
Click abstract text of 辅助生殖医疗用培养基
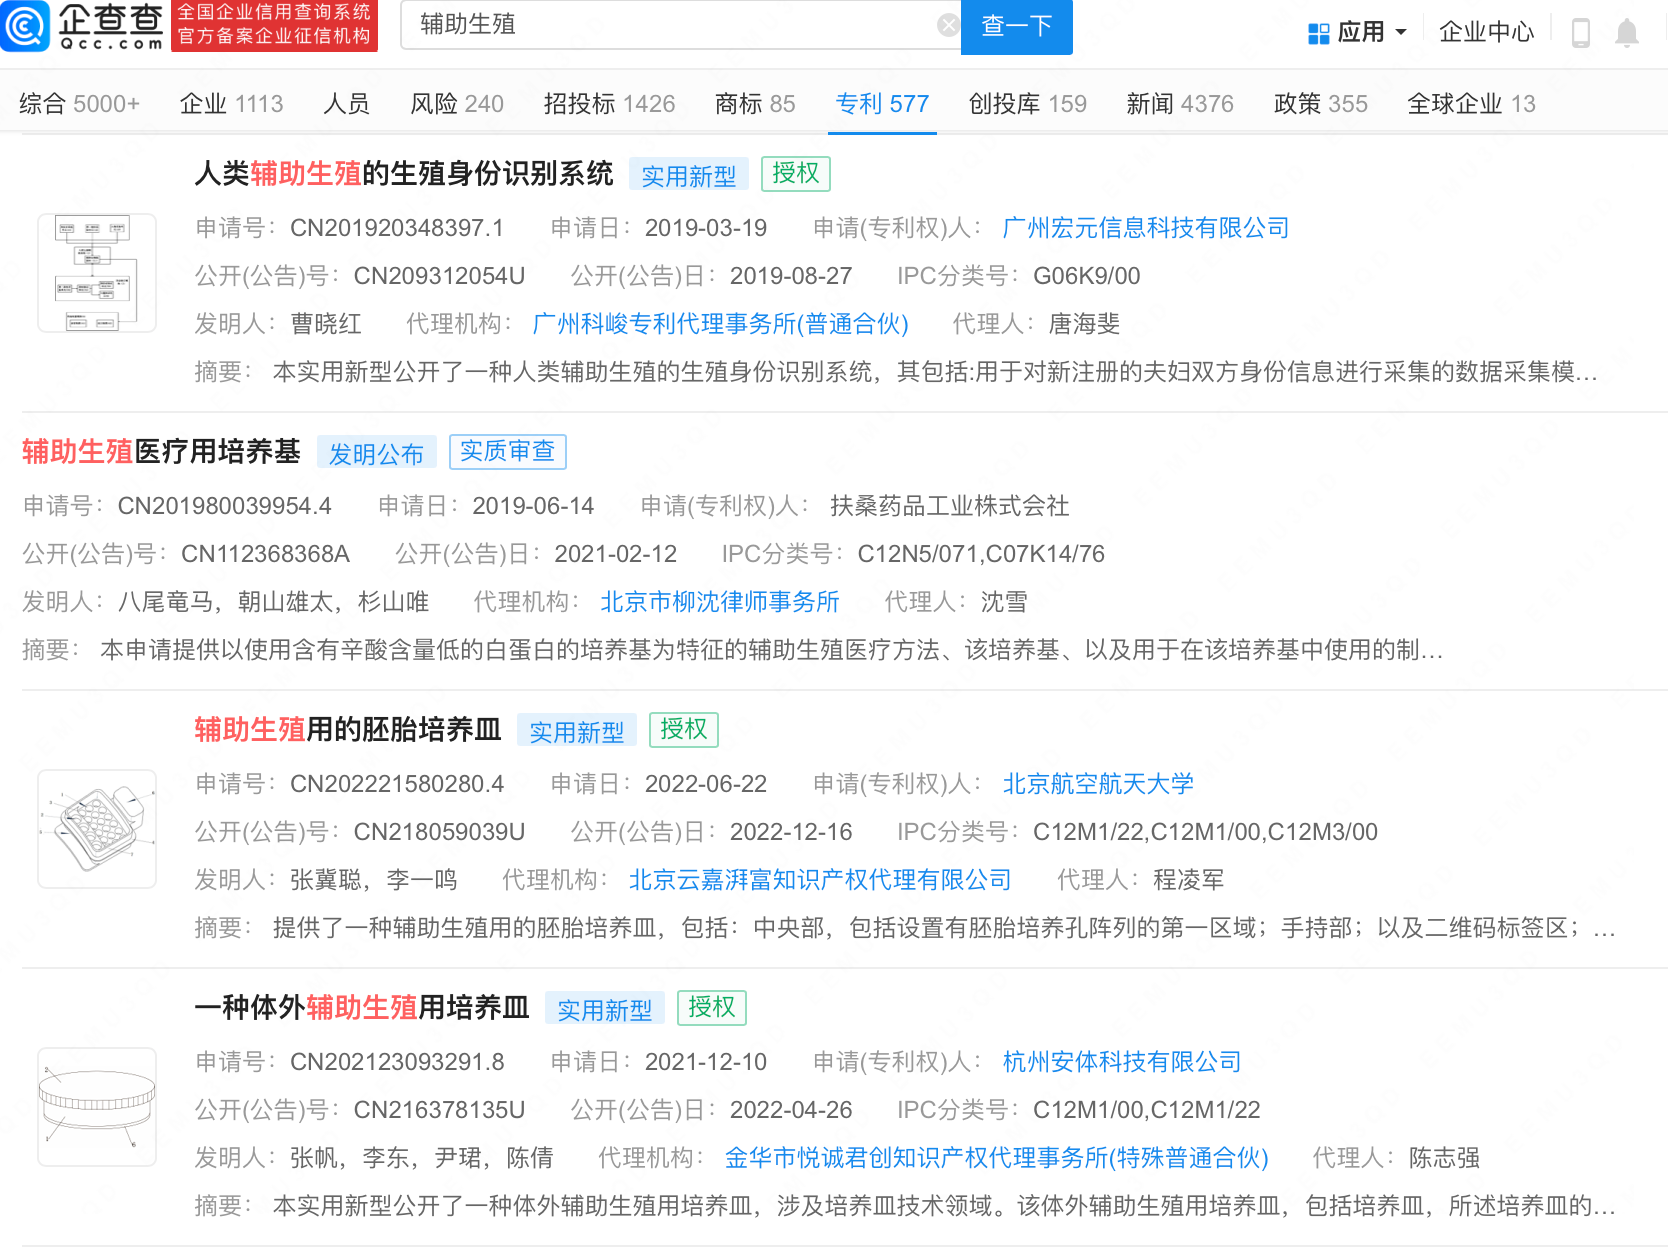coord(771,650)
